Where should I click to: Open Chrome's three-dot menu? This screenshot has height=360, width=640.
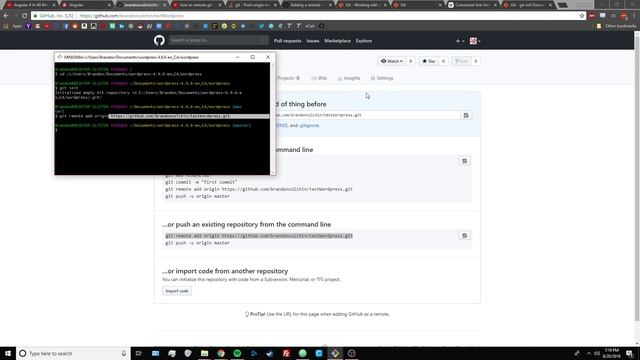click(x=634, y=16)
